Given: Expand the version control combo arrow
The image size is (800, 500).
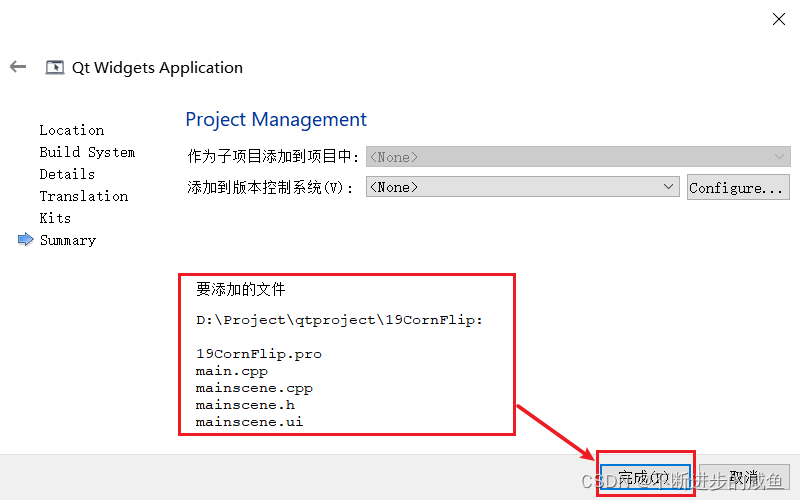Looking at the screenshot, I should (668, 187).
